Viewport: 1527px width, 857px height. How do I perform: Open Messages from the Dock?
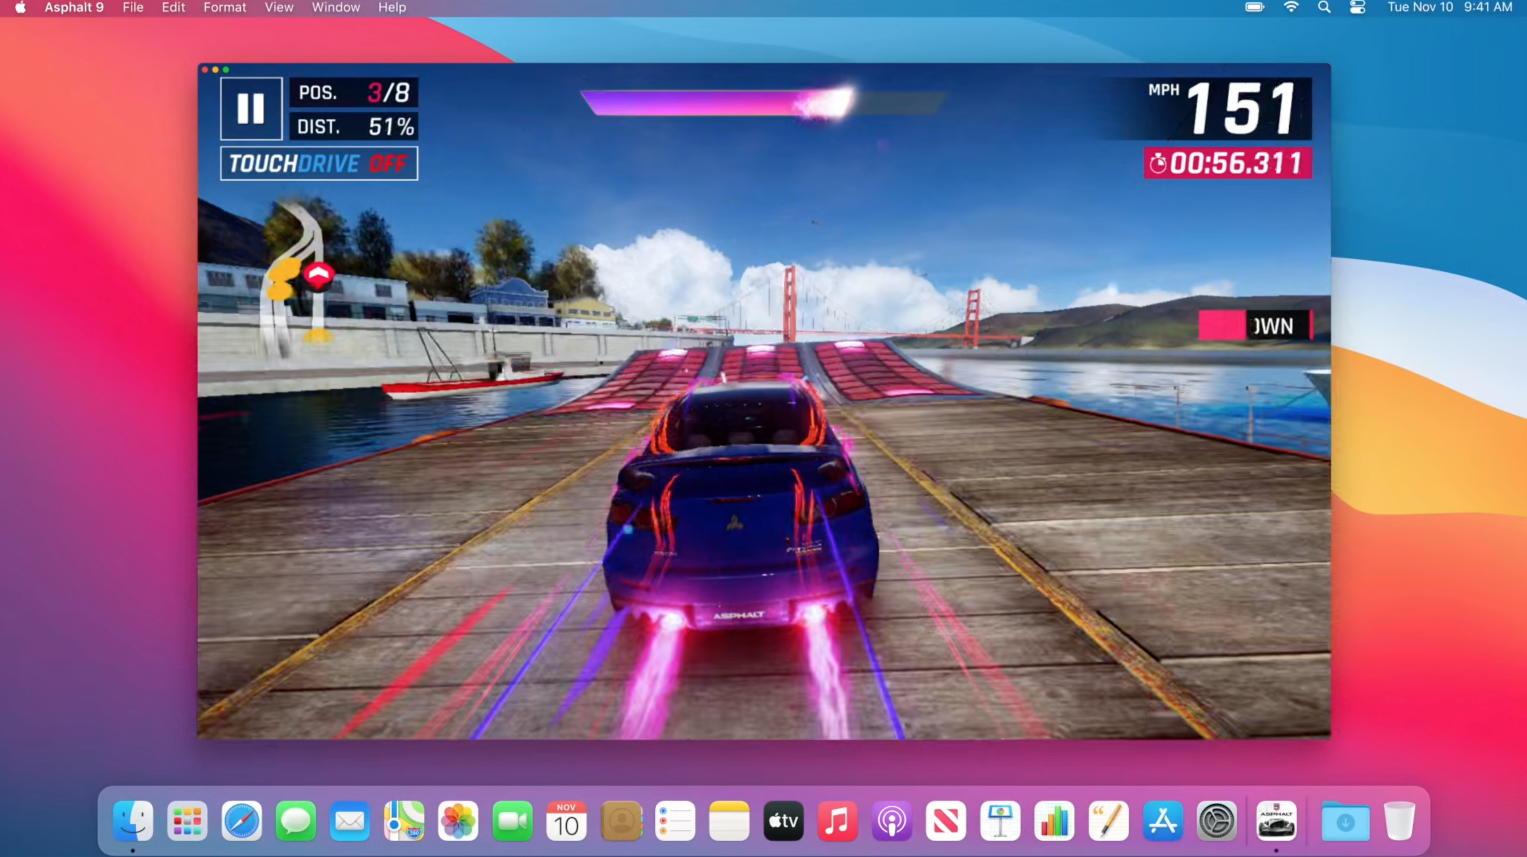295,821
